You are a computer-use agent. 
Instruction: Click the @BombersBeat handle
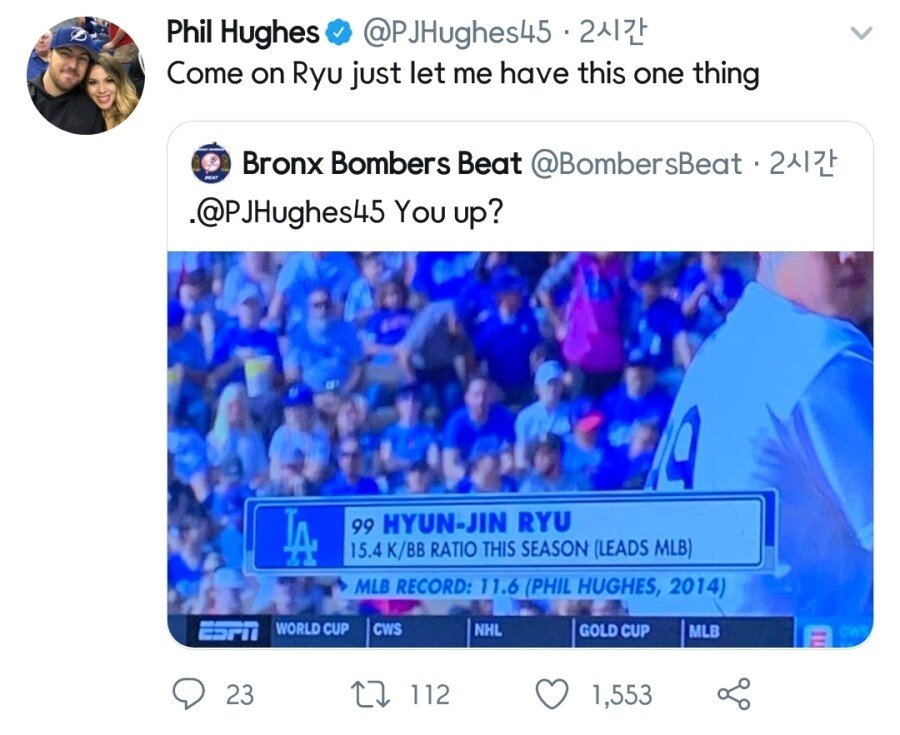pos(636,163)
